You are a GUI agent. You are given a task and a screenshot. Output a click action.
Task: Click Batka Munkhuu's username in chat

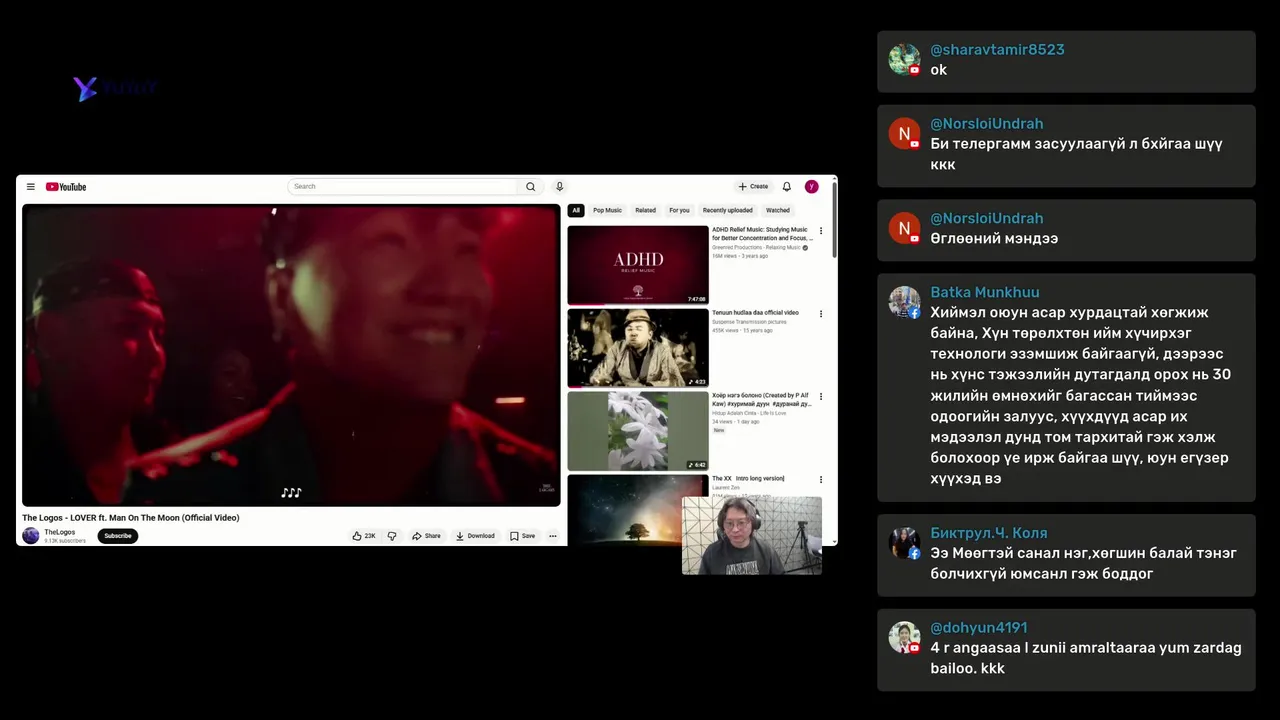tap(985, 292)
